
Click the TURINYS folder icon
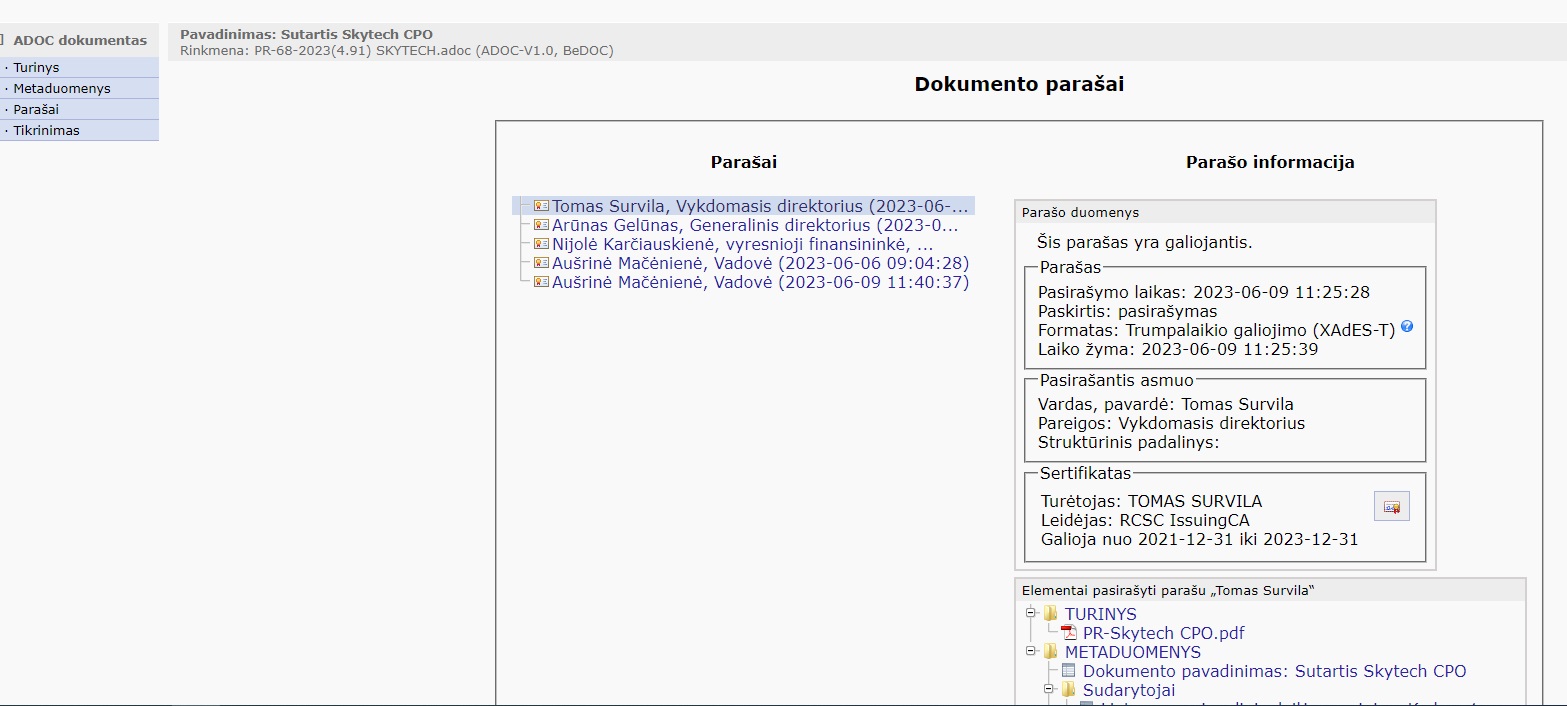pyautogui.click(x=1050, y=613)
